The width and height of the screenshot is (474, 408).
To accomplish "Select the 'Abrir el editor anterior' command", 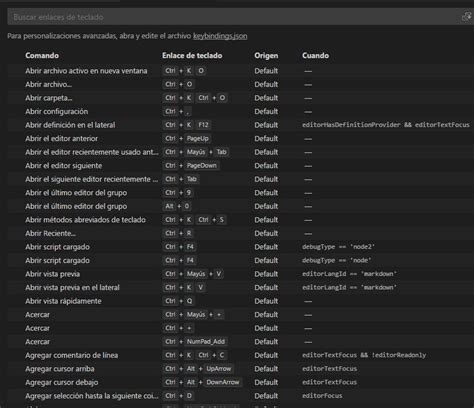I will (x=62, y=139).
